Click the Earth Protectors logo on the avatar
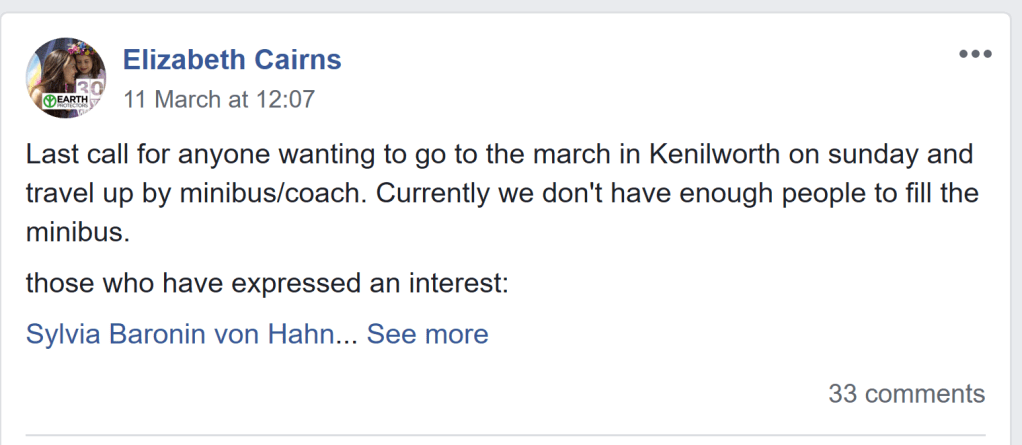The height and width of the screenshot is (445, 1022). pos(57,102)
